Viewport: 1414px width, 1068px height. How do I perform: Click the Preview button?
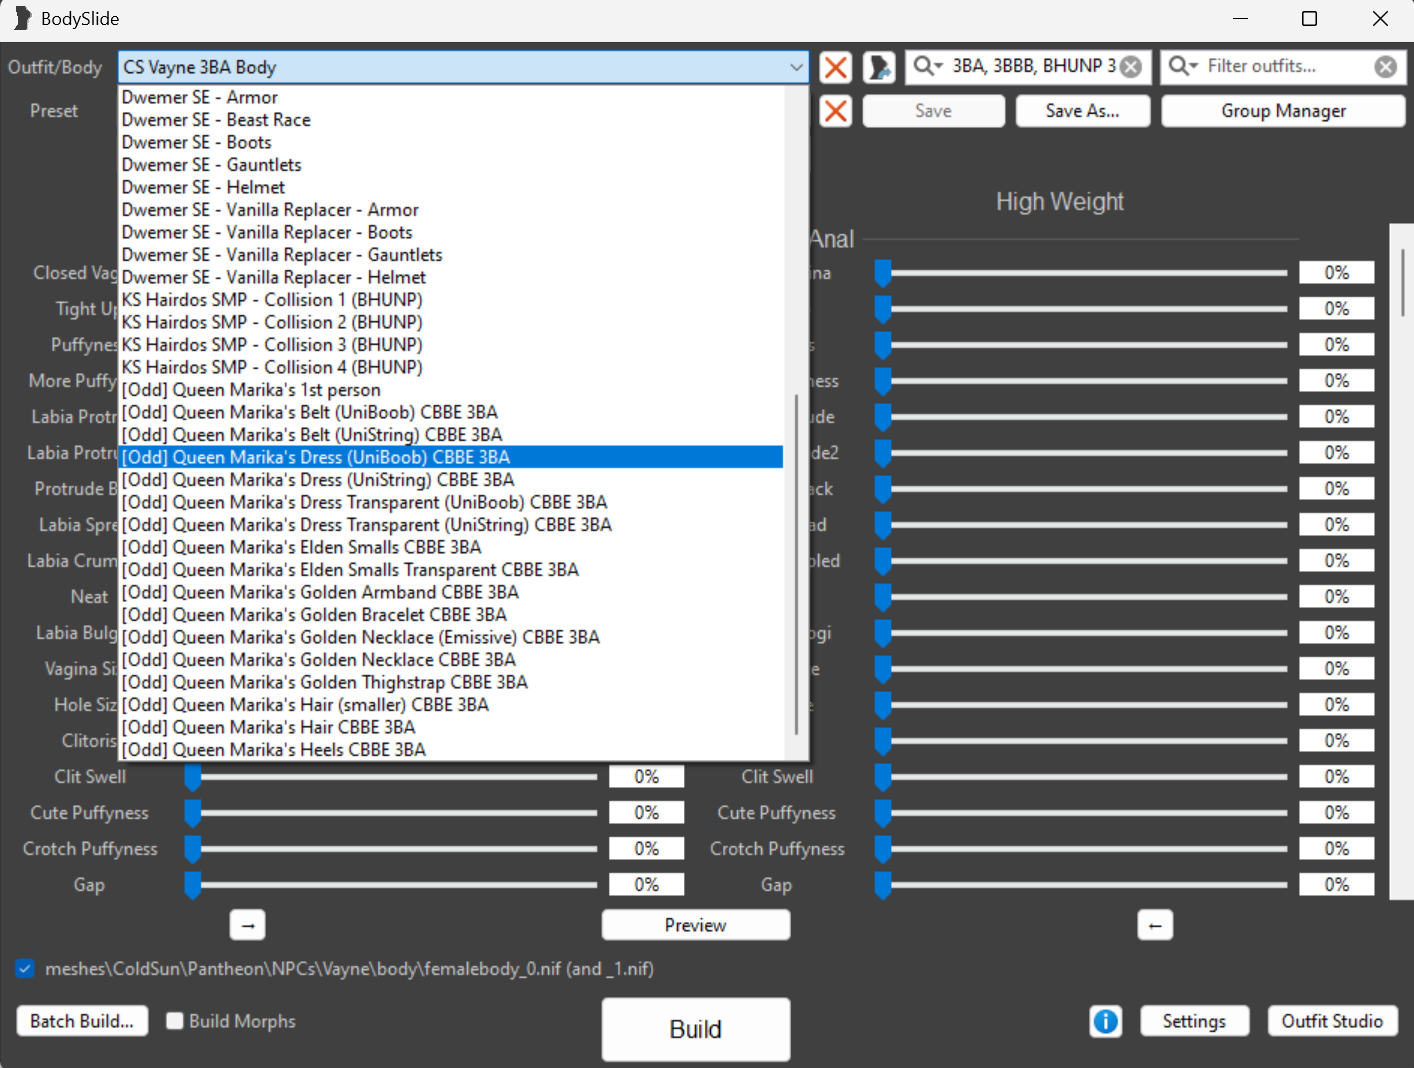point(695,925)
